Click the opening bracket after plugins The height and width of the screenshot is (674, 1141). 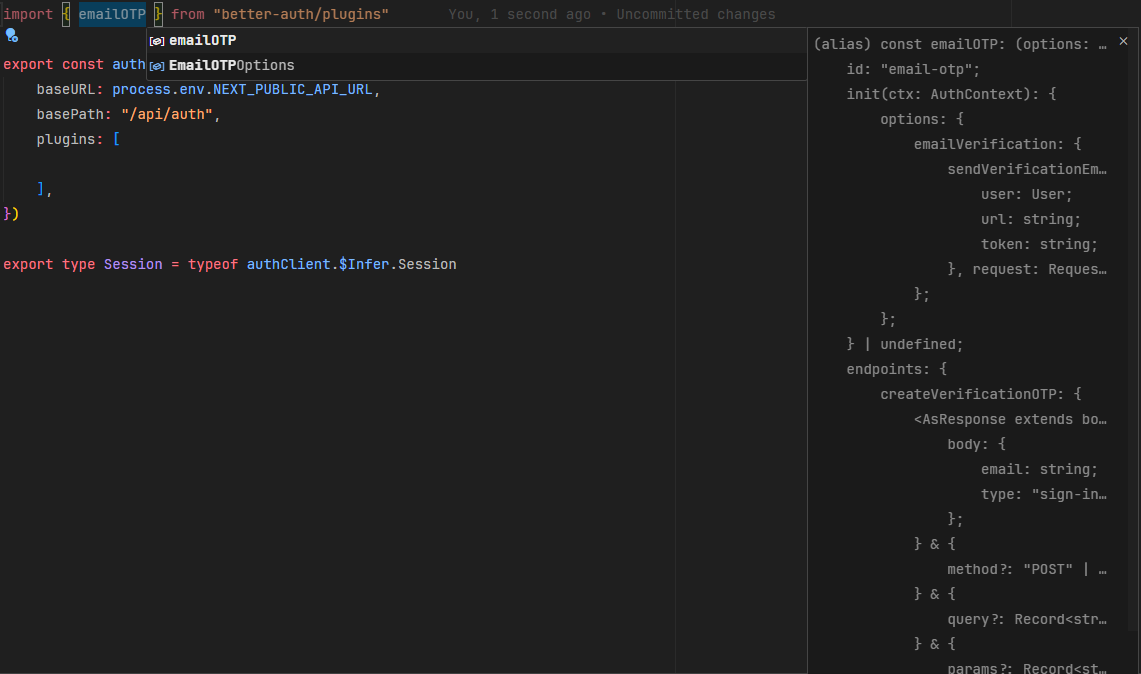pyautogui.click(x=117, y=140)
